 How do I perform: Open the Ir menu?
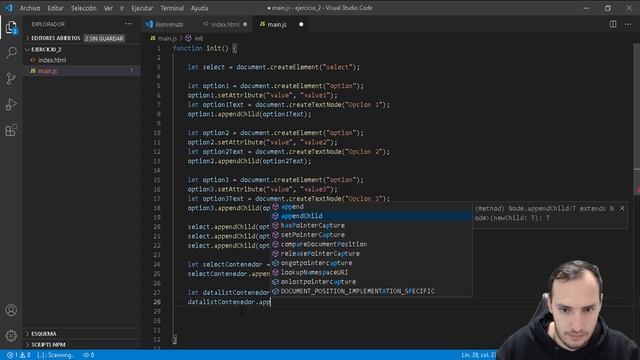pyautogui.click(x=122, y=8)
